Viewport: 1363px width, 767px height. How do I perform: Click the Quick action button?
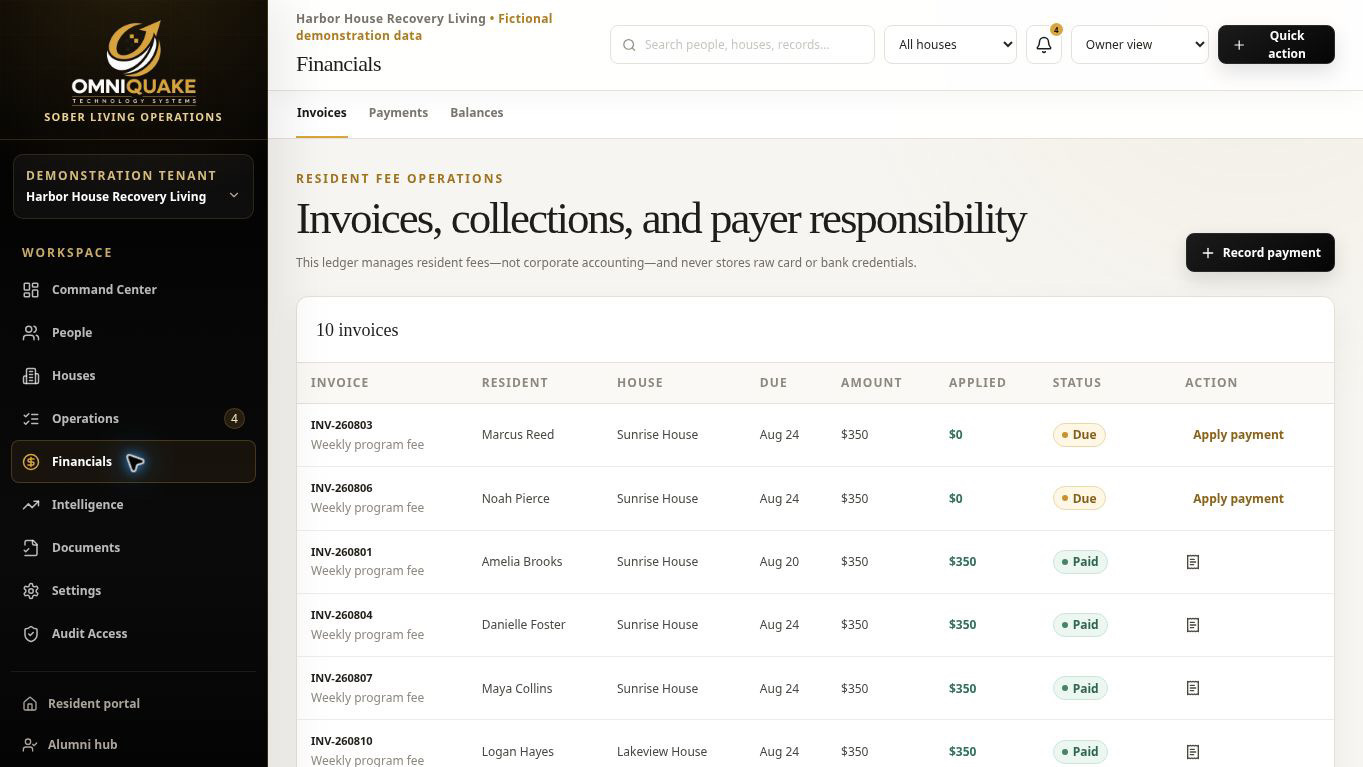(x=1276, y=45)
